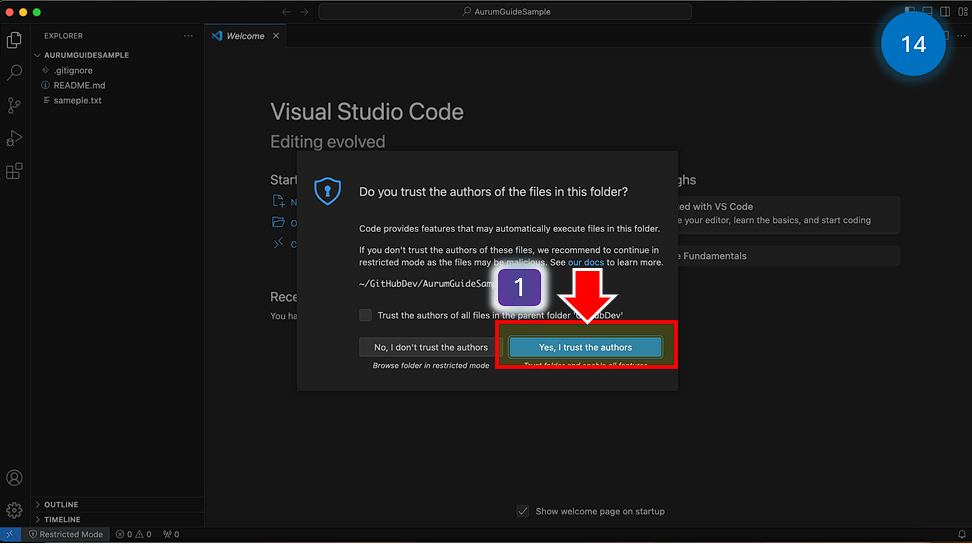Screen dimensions: 972x544
Task: Click the ports forwarded status bar indicator
Action: (171, 534)
